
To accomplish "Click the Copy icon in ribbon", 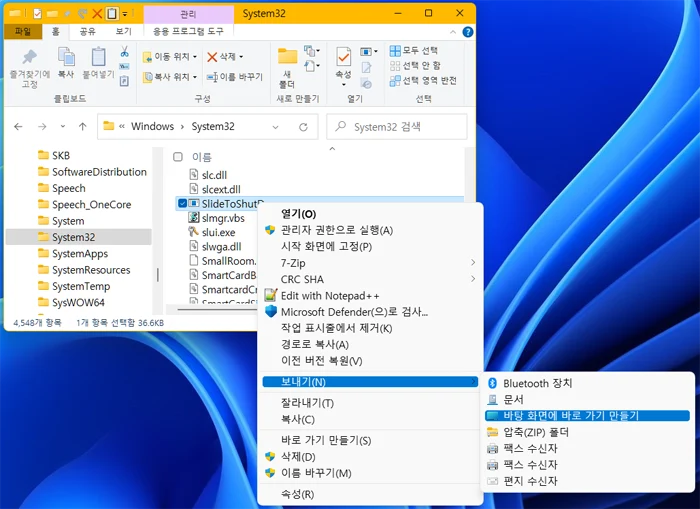I will pyautogui.click(x=66, y=57).
